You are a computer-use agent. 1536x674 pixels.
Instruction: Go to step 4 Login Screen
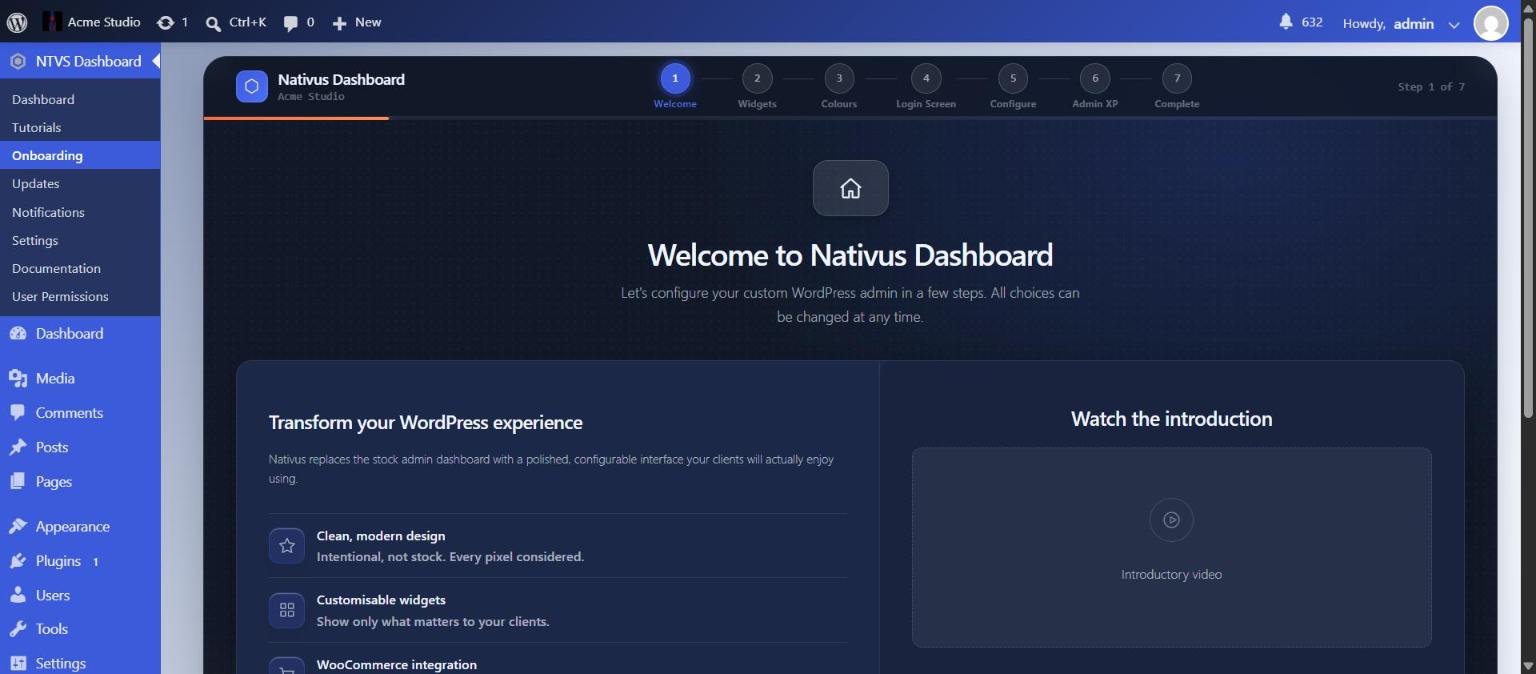coord(926,86)
